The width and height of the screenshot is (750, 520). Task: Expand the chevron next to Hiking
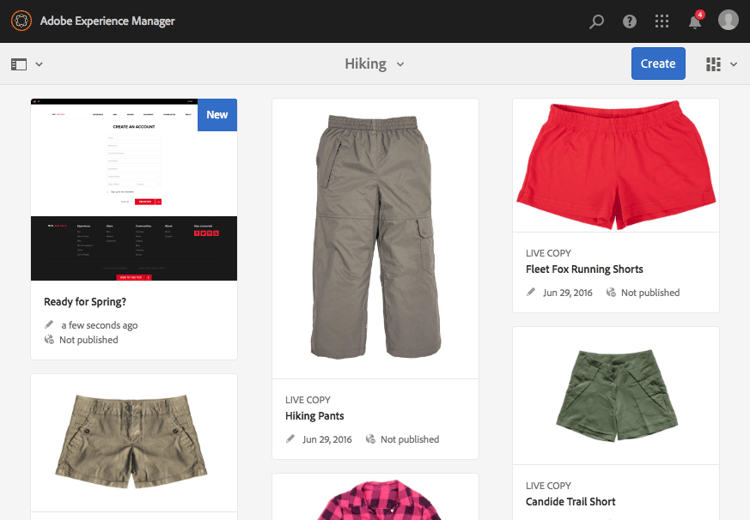click(x=400, y=64)
